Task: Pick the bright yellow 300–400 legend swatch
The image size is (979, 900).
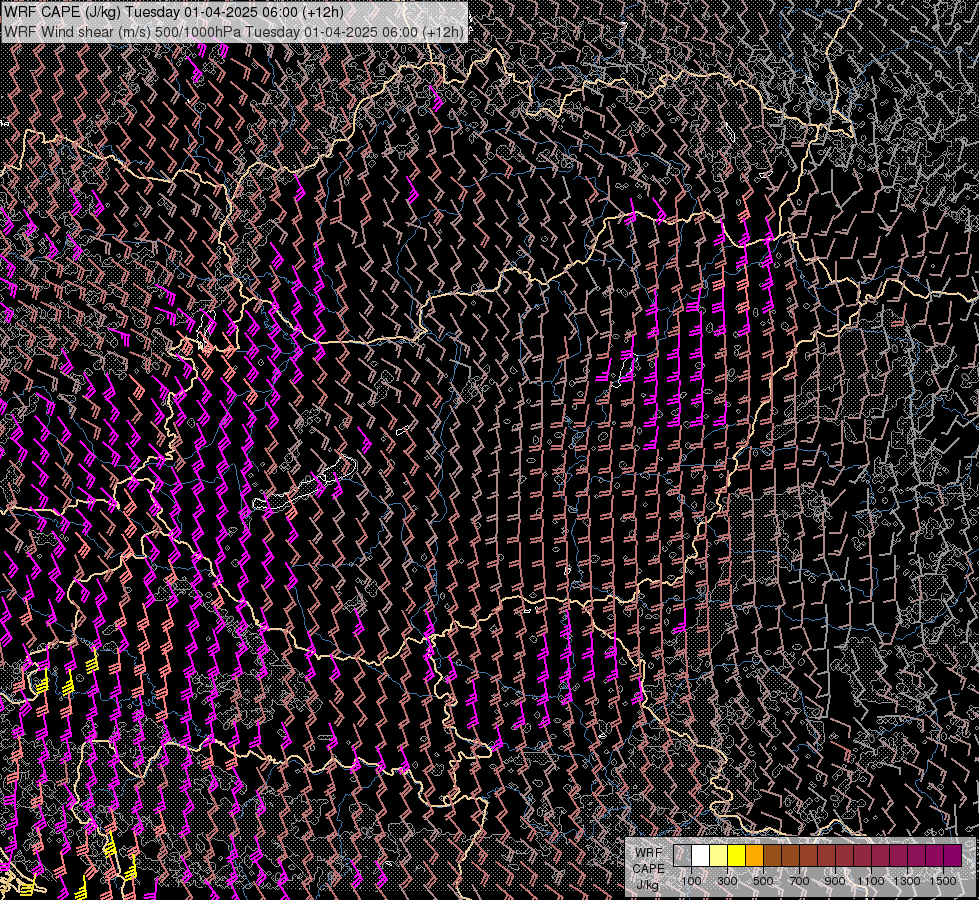Action: tap(737, 855)
